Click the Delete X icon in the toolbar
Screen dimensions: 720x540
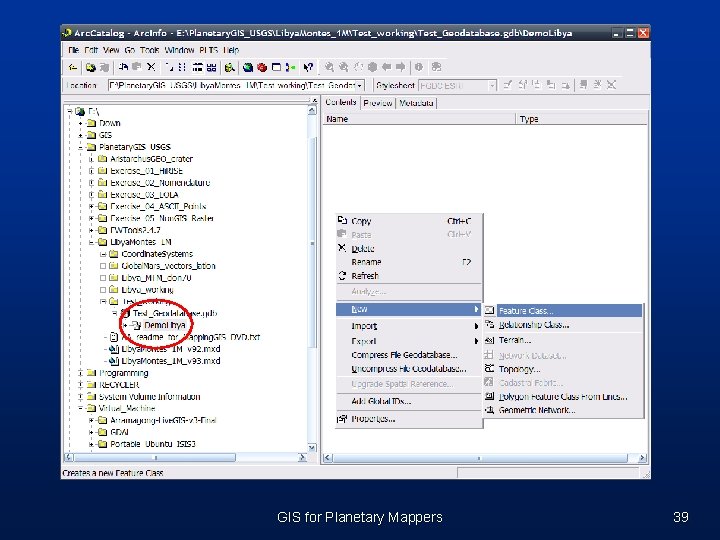151,68
